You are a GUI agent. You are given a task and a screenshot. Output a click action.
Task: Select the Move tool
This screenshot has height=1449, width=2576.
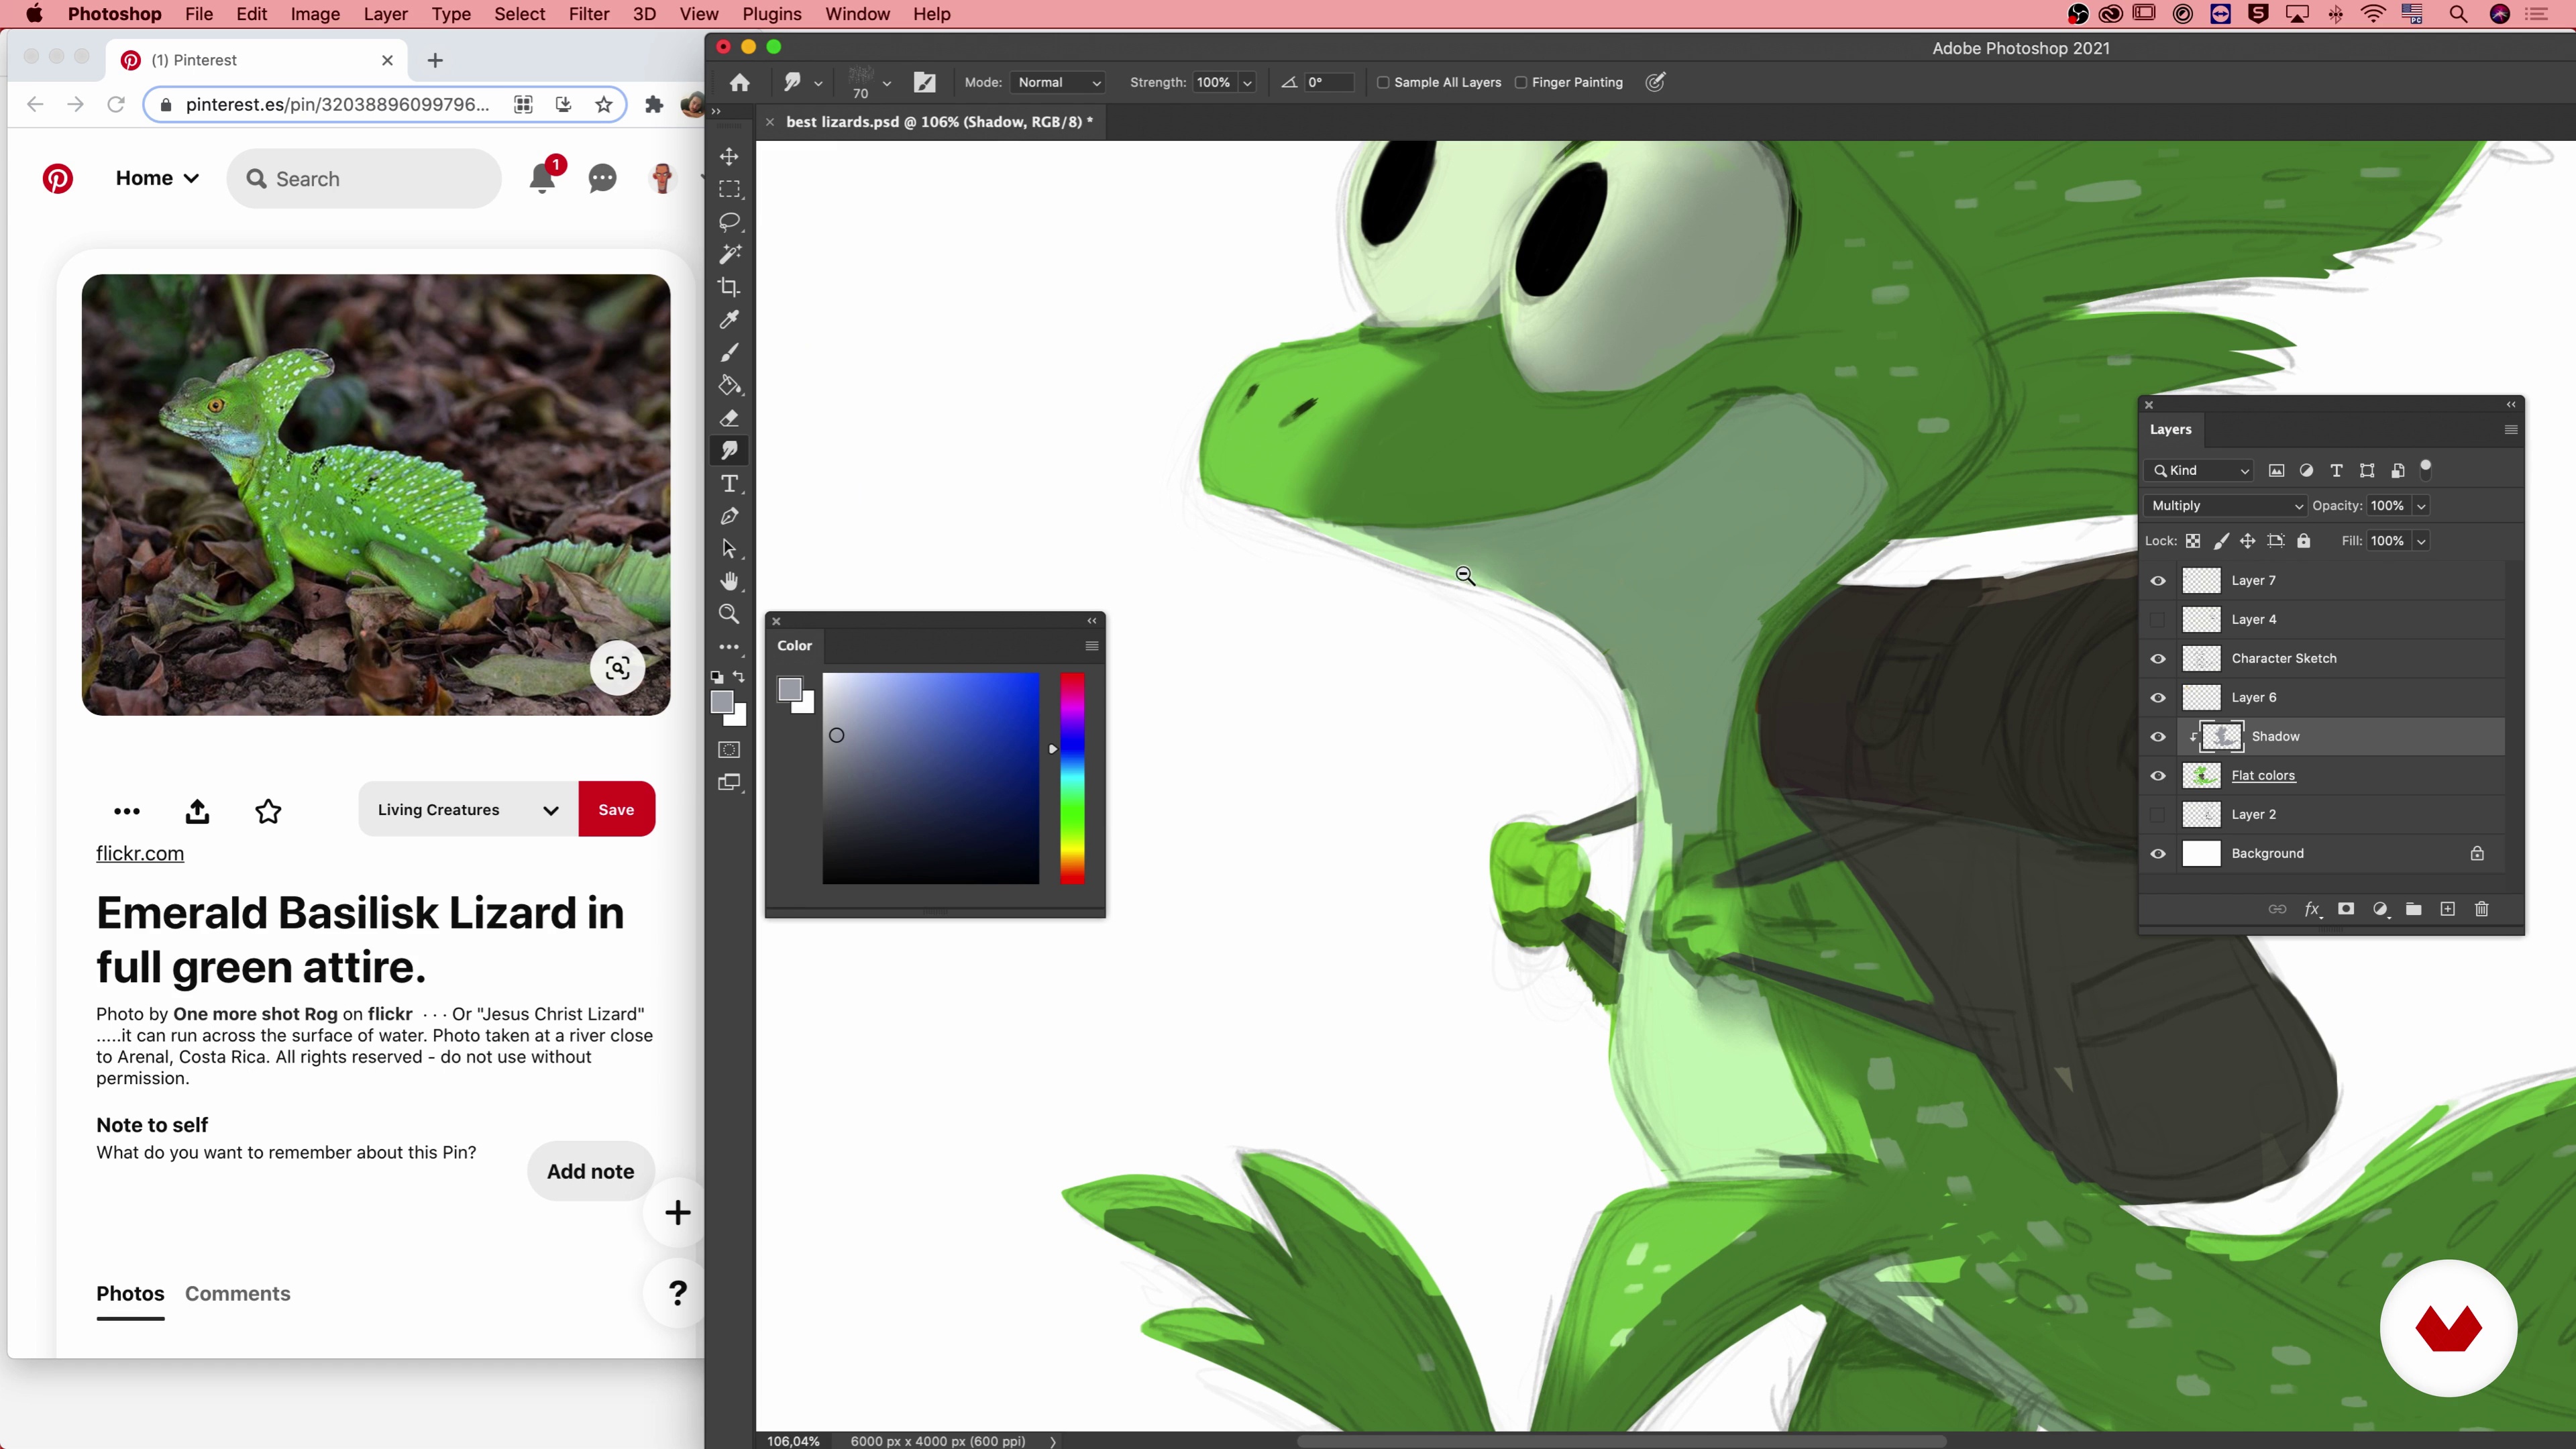pyautogui.click(x=729, y=156)
